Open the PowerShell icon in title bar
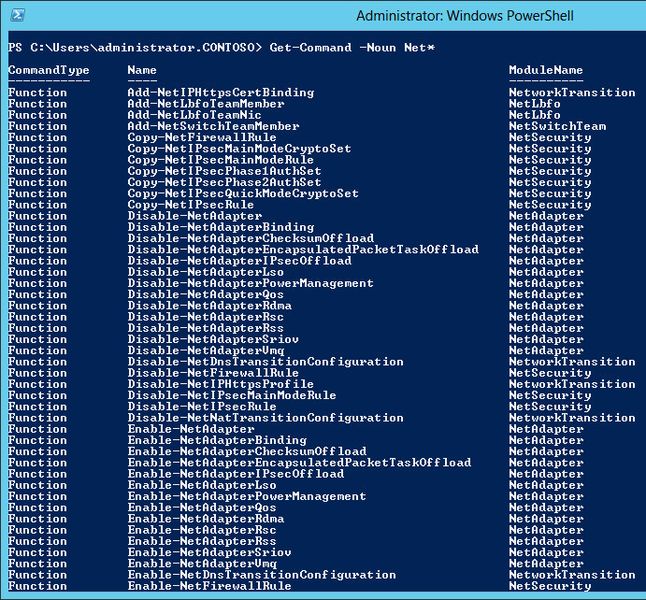The width and height of the screenshot is (646, 600). point(17,15)
